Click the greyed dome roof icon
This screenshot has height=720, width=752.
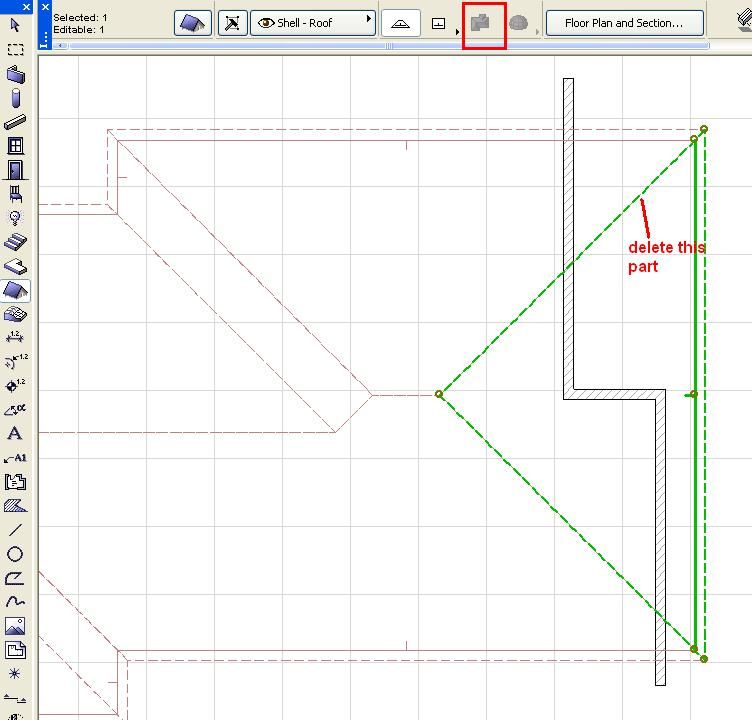518,23
